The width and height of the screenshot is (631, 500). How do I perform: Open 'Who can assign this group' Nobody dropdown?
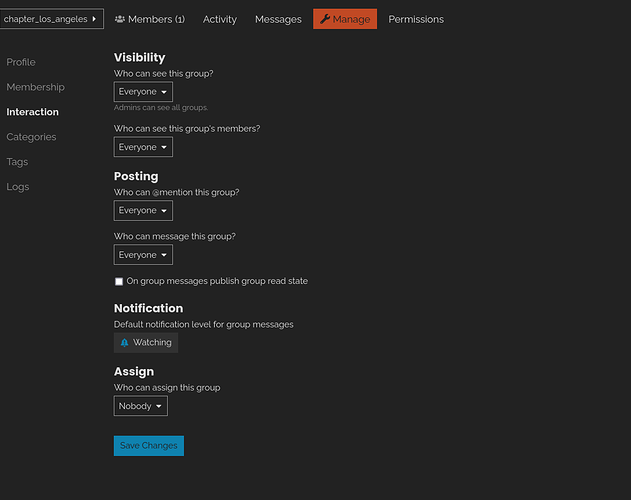141,406
